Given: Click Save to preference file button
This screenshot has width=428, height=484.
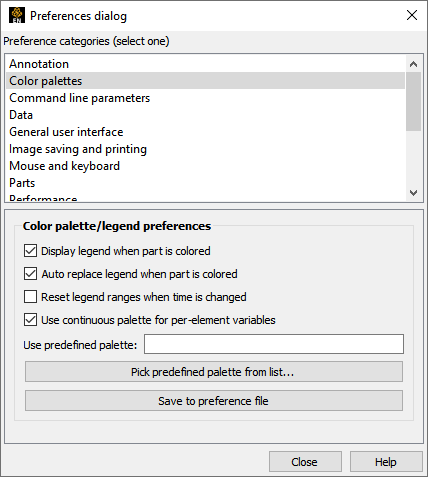Looking at the screenshot, I should [214, 401].
